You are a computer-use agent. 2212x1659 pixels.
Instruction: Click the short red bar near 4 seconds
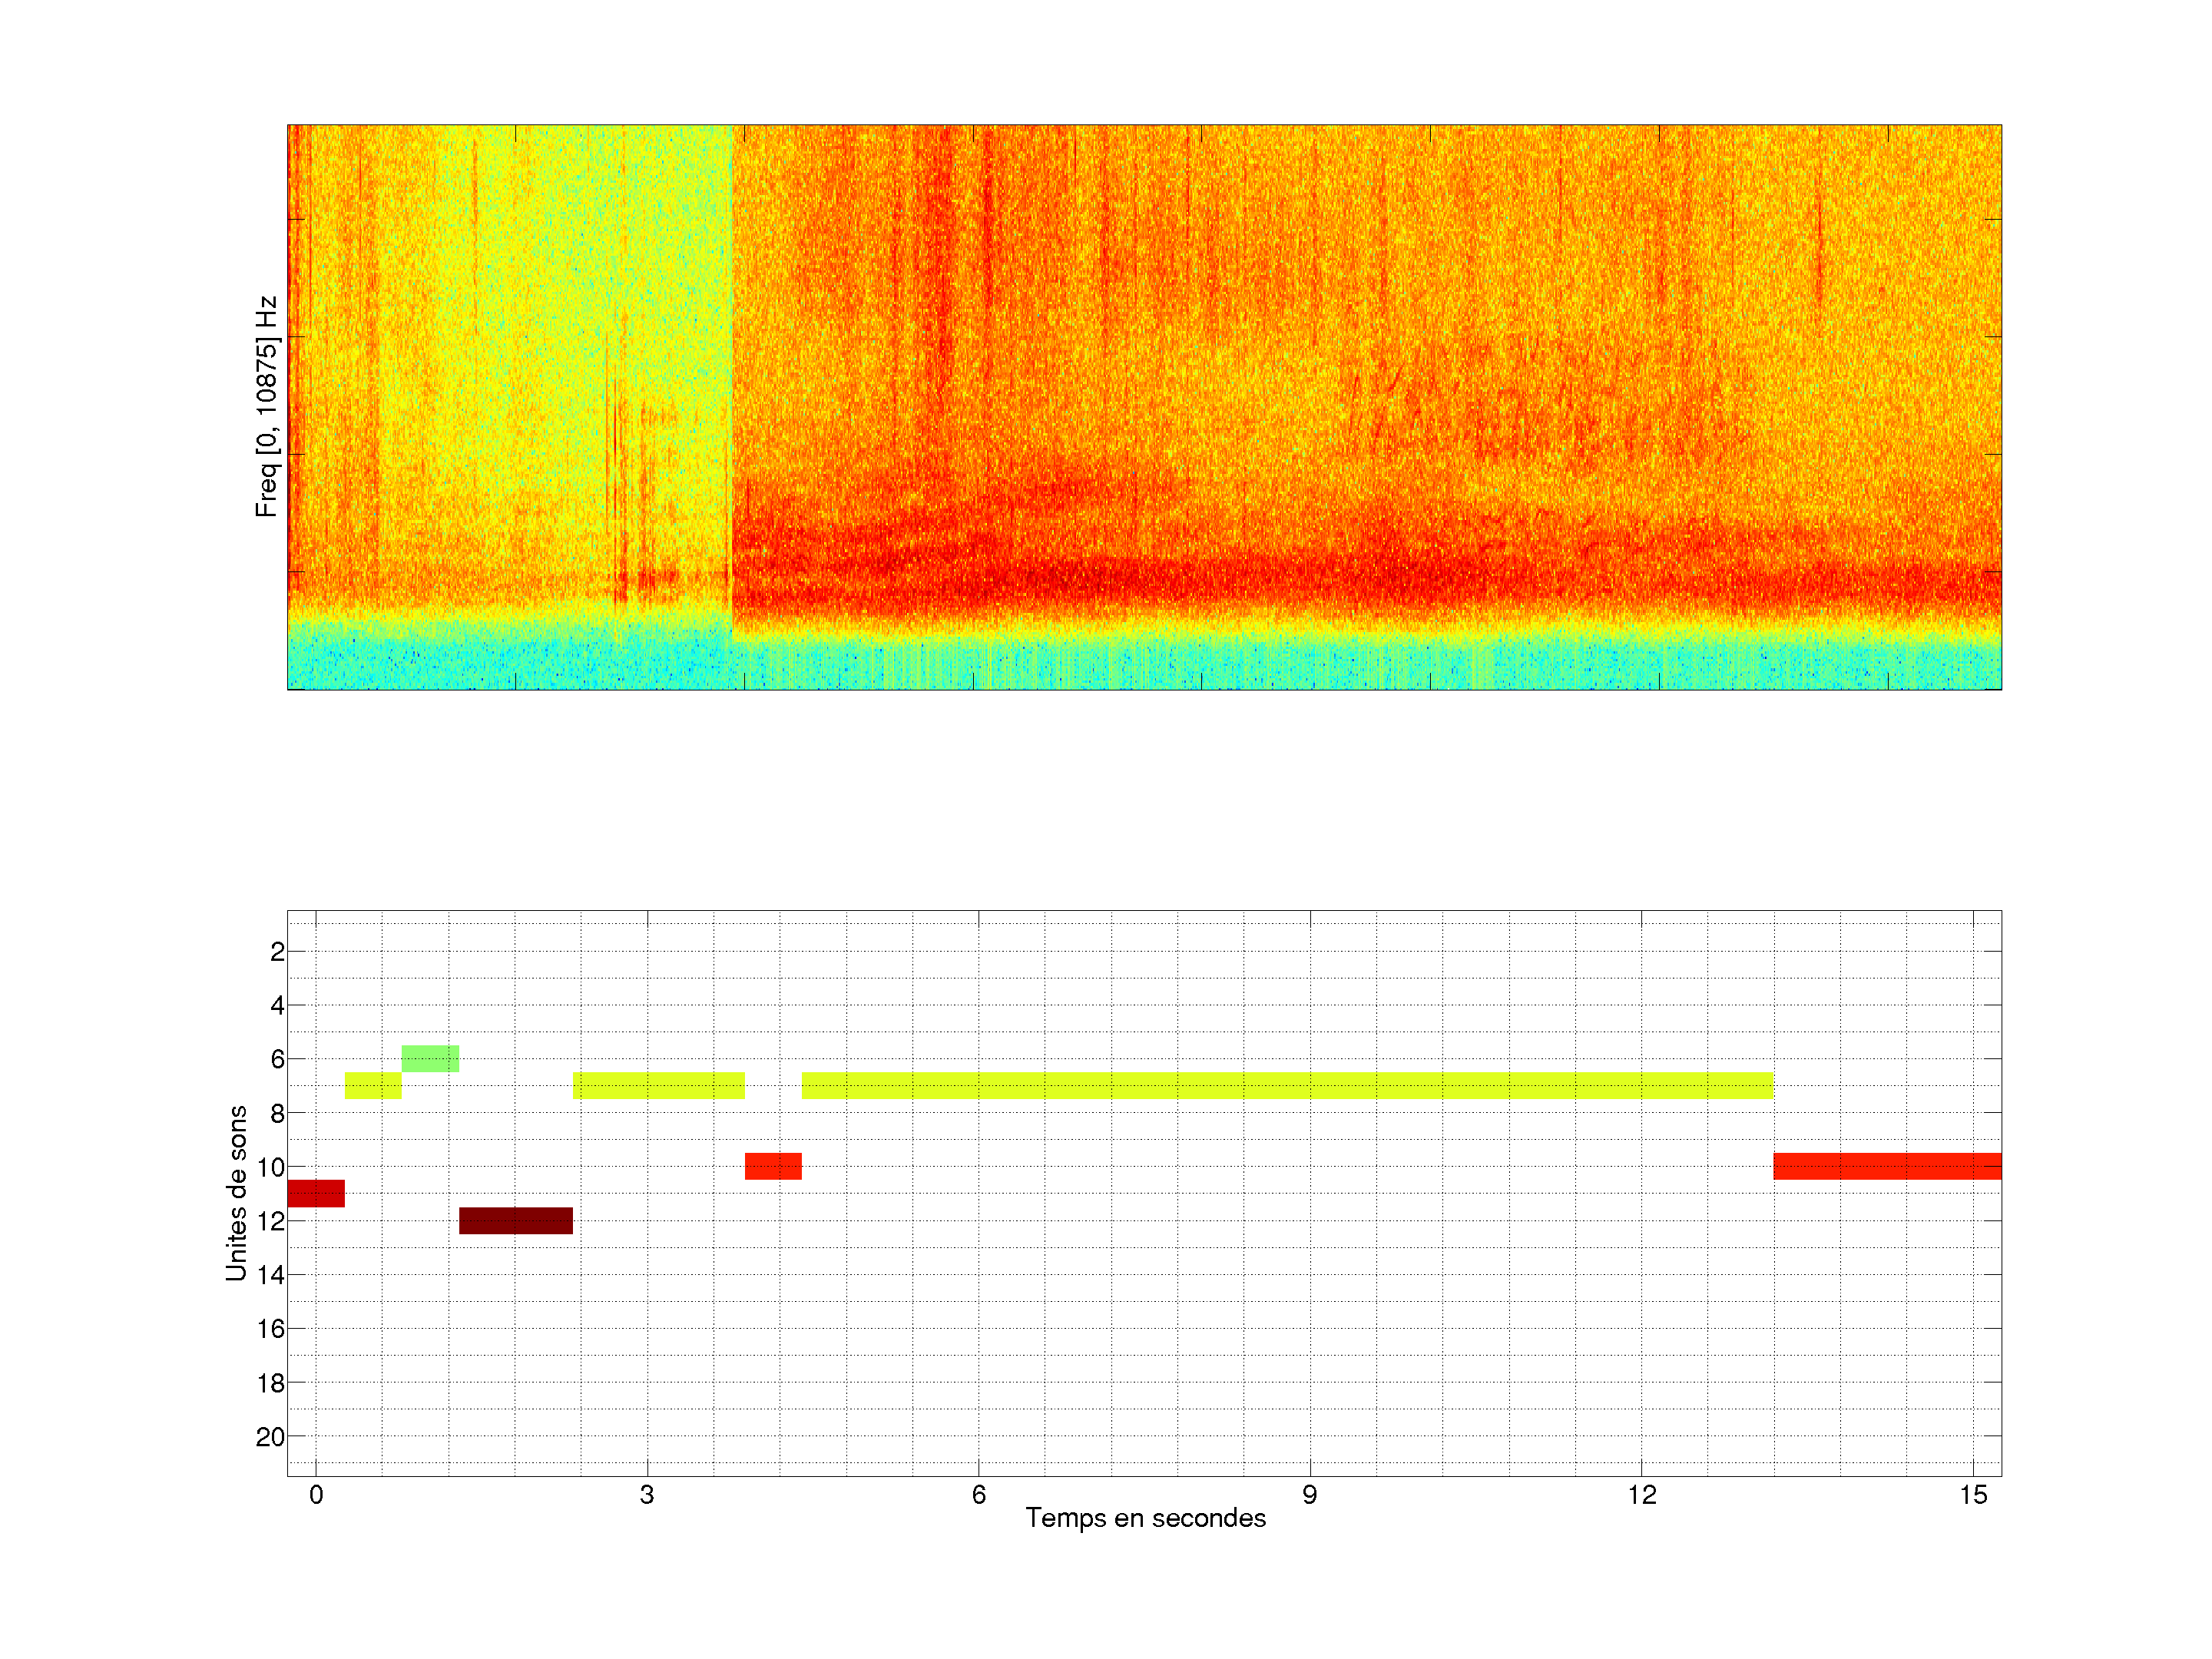tap(773, 1166)
